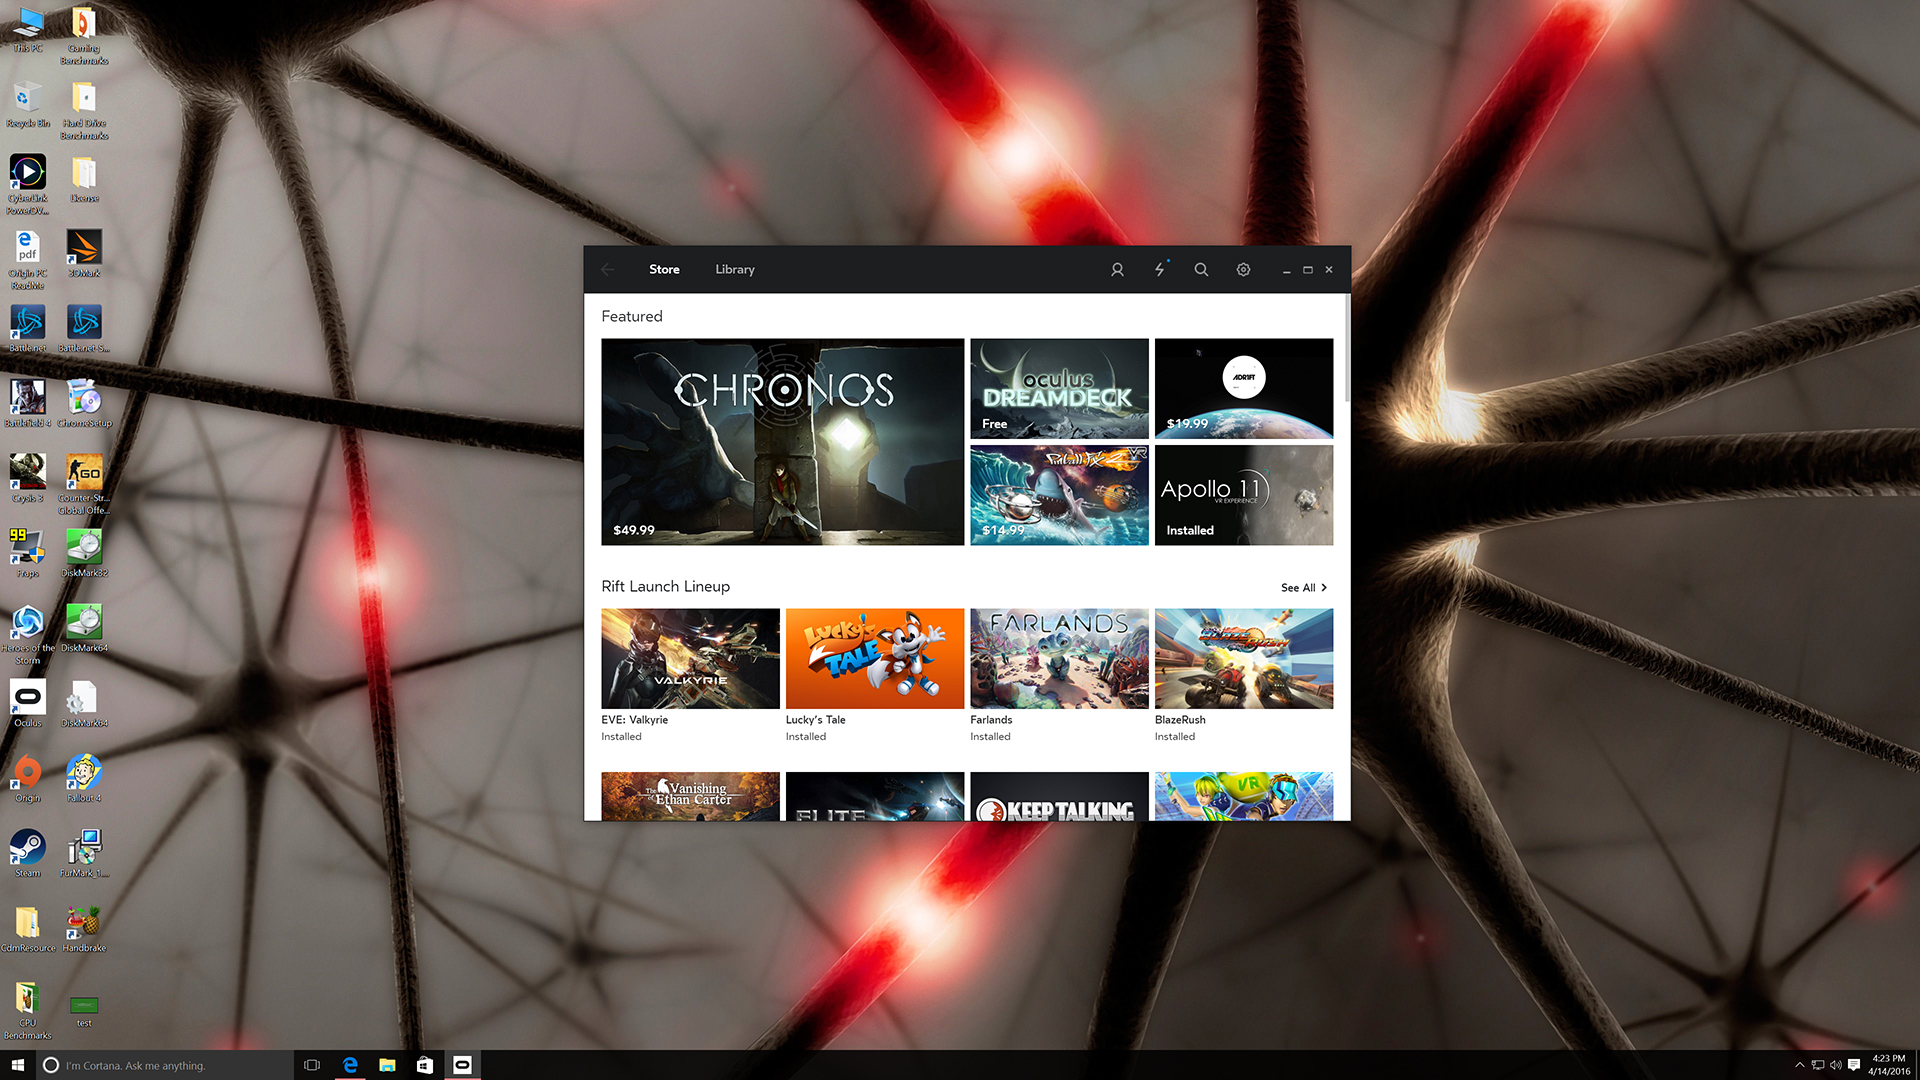Select the CyberLink PowerDVD desktop icon

tap(28, 184)
